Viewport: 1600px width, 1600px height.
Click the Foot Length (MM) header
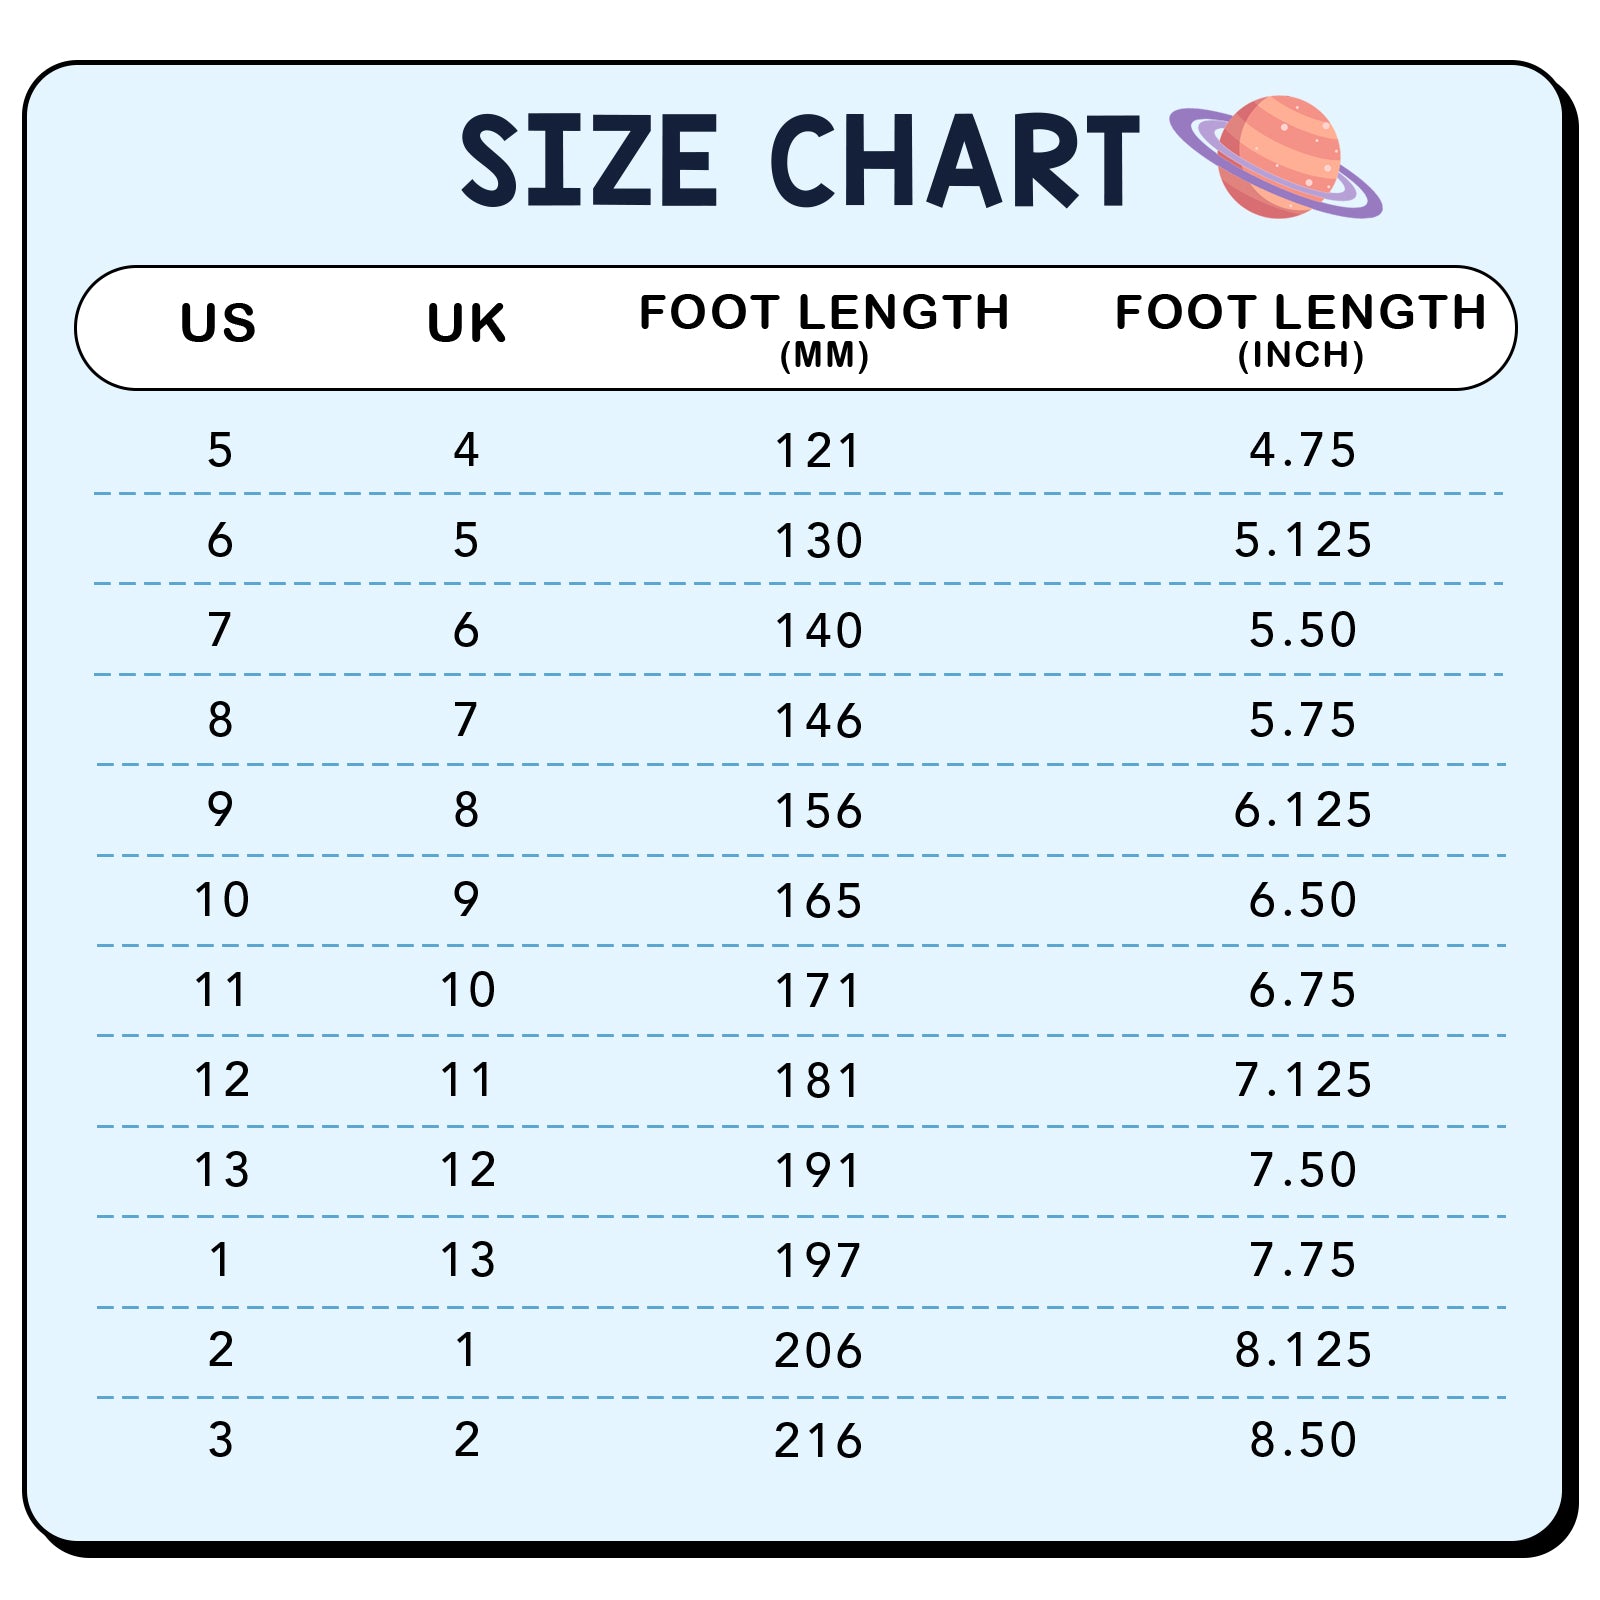(x=824, y=328)
